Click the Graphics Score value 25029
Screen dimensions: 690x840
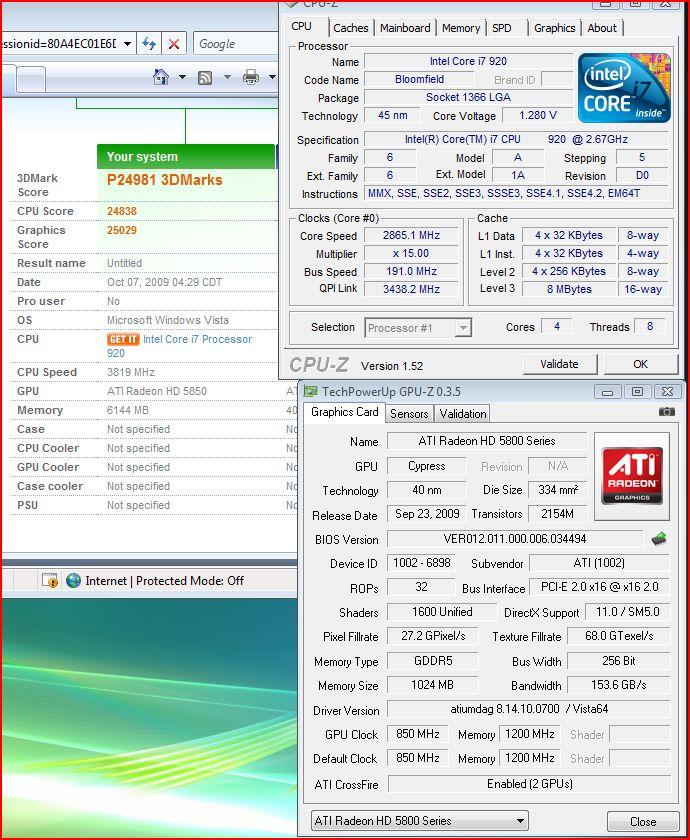pyautogui.click(x=122, y=230)
